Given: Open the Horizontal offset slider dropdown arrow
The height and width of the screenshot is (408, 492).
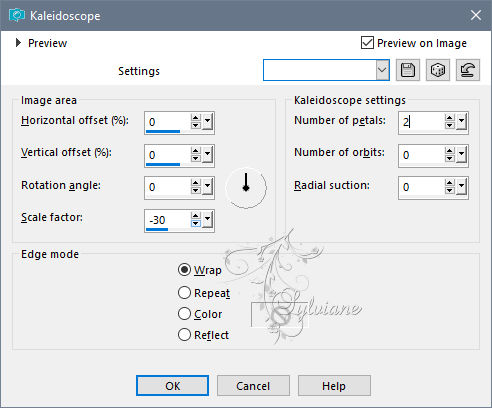Looking at the screenshot, I should [x=208, y=121].
